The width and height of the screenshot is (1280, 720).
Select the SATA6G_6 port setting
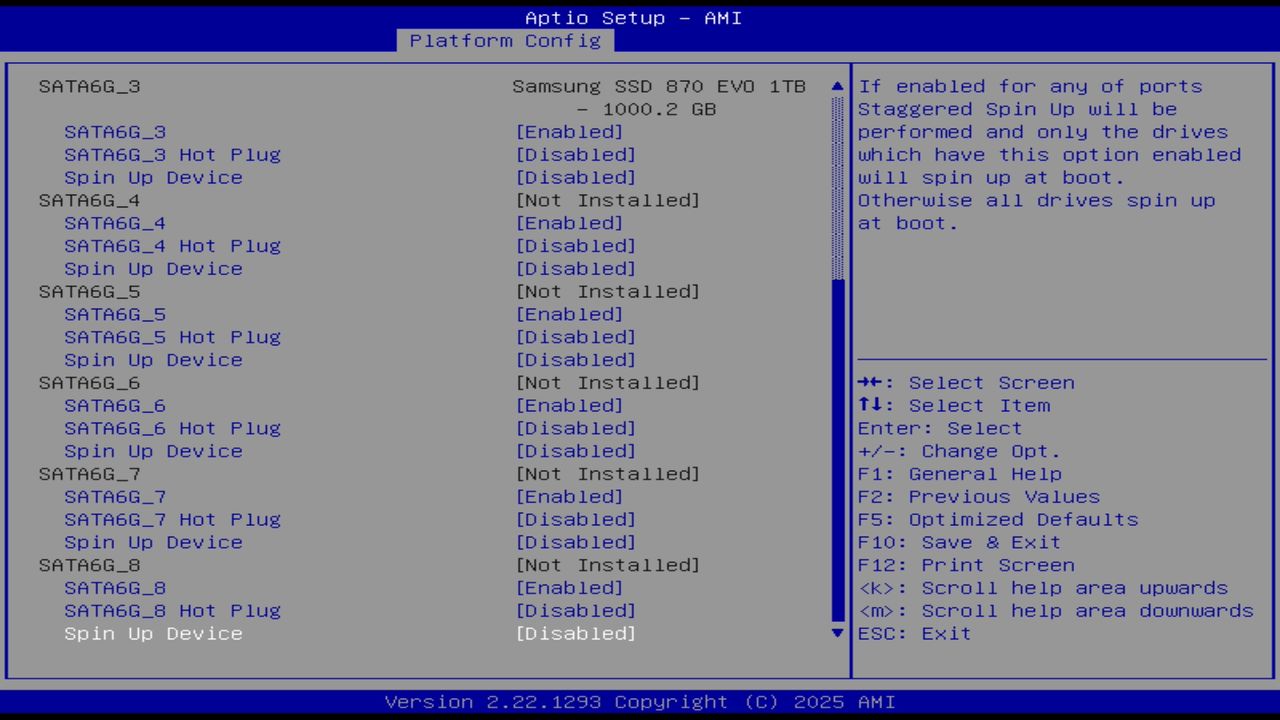tap(115, 405)
